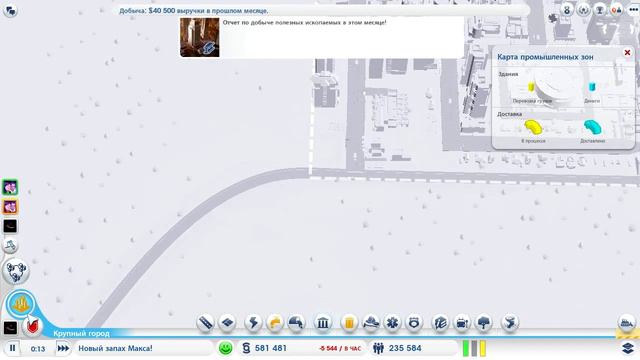The width and height of the screenshot is (640, 360).
Task: Click the yellow industrial demand bar
Action: (x=483, y=349)
